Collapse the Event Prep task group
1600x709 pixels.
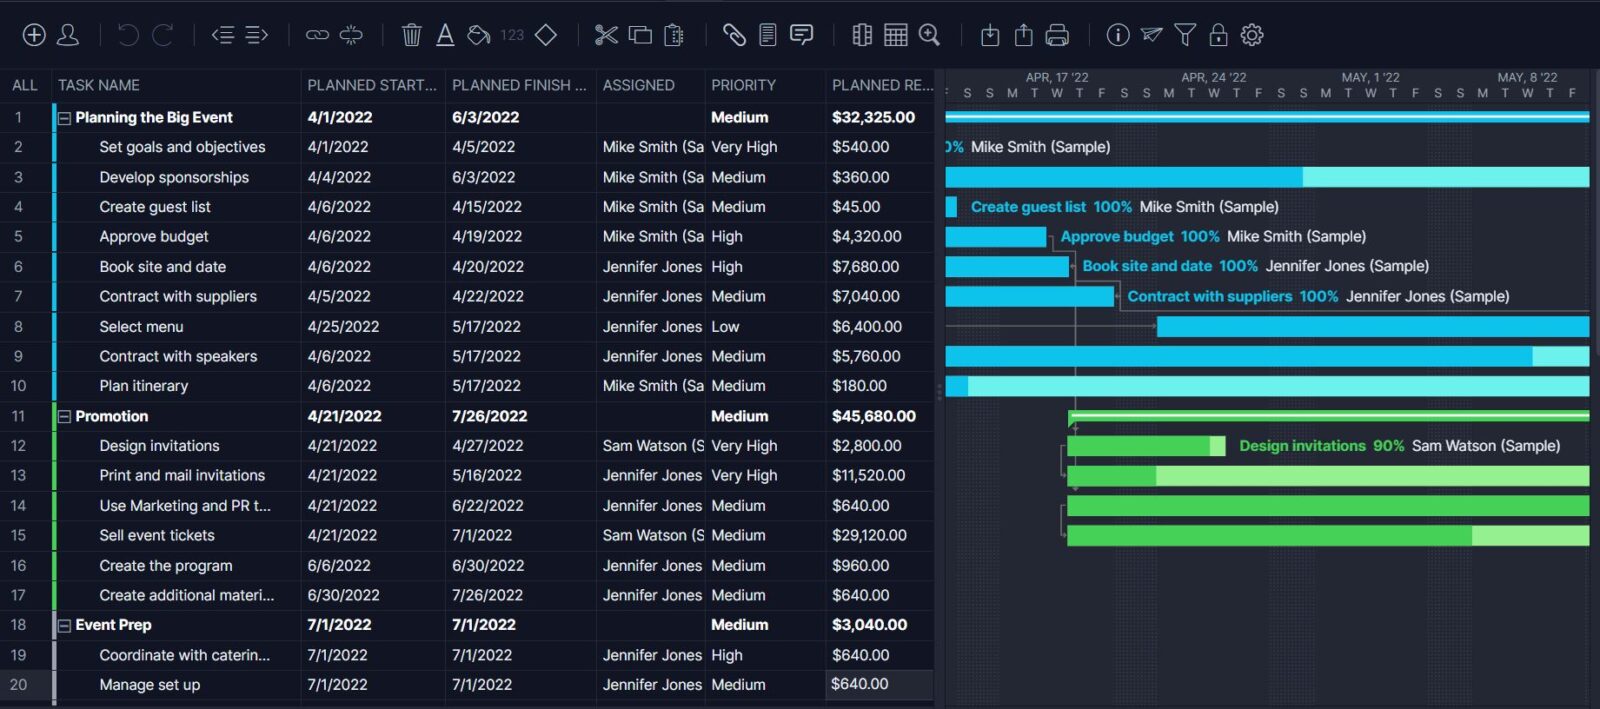click(65, 626)
